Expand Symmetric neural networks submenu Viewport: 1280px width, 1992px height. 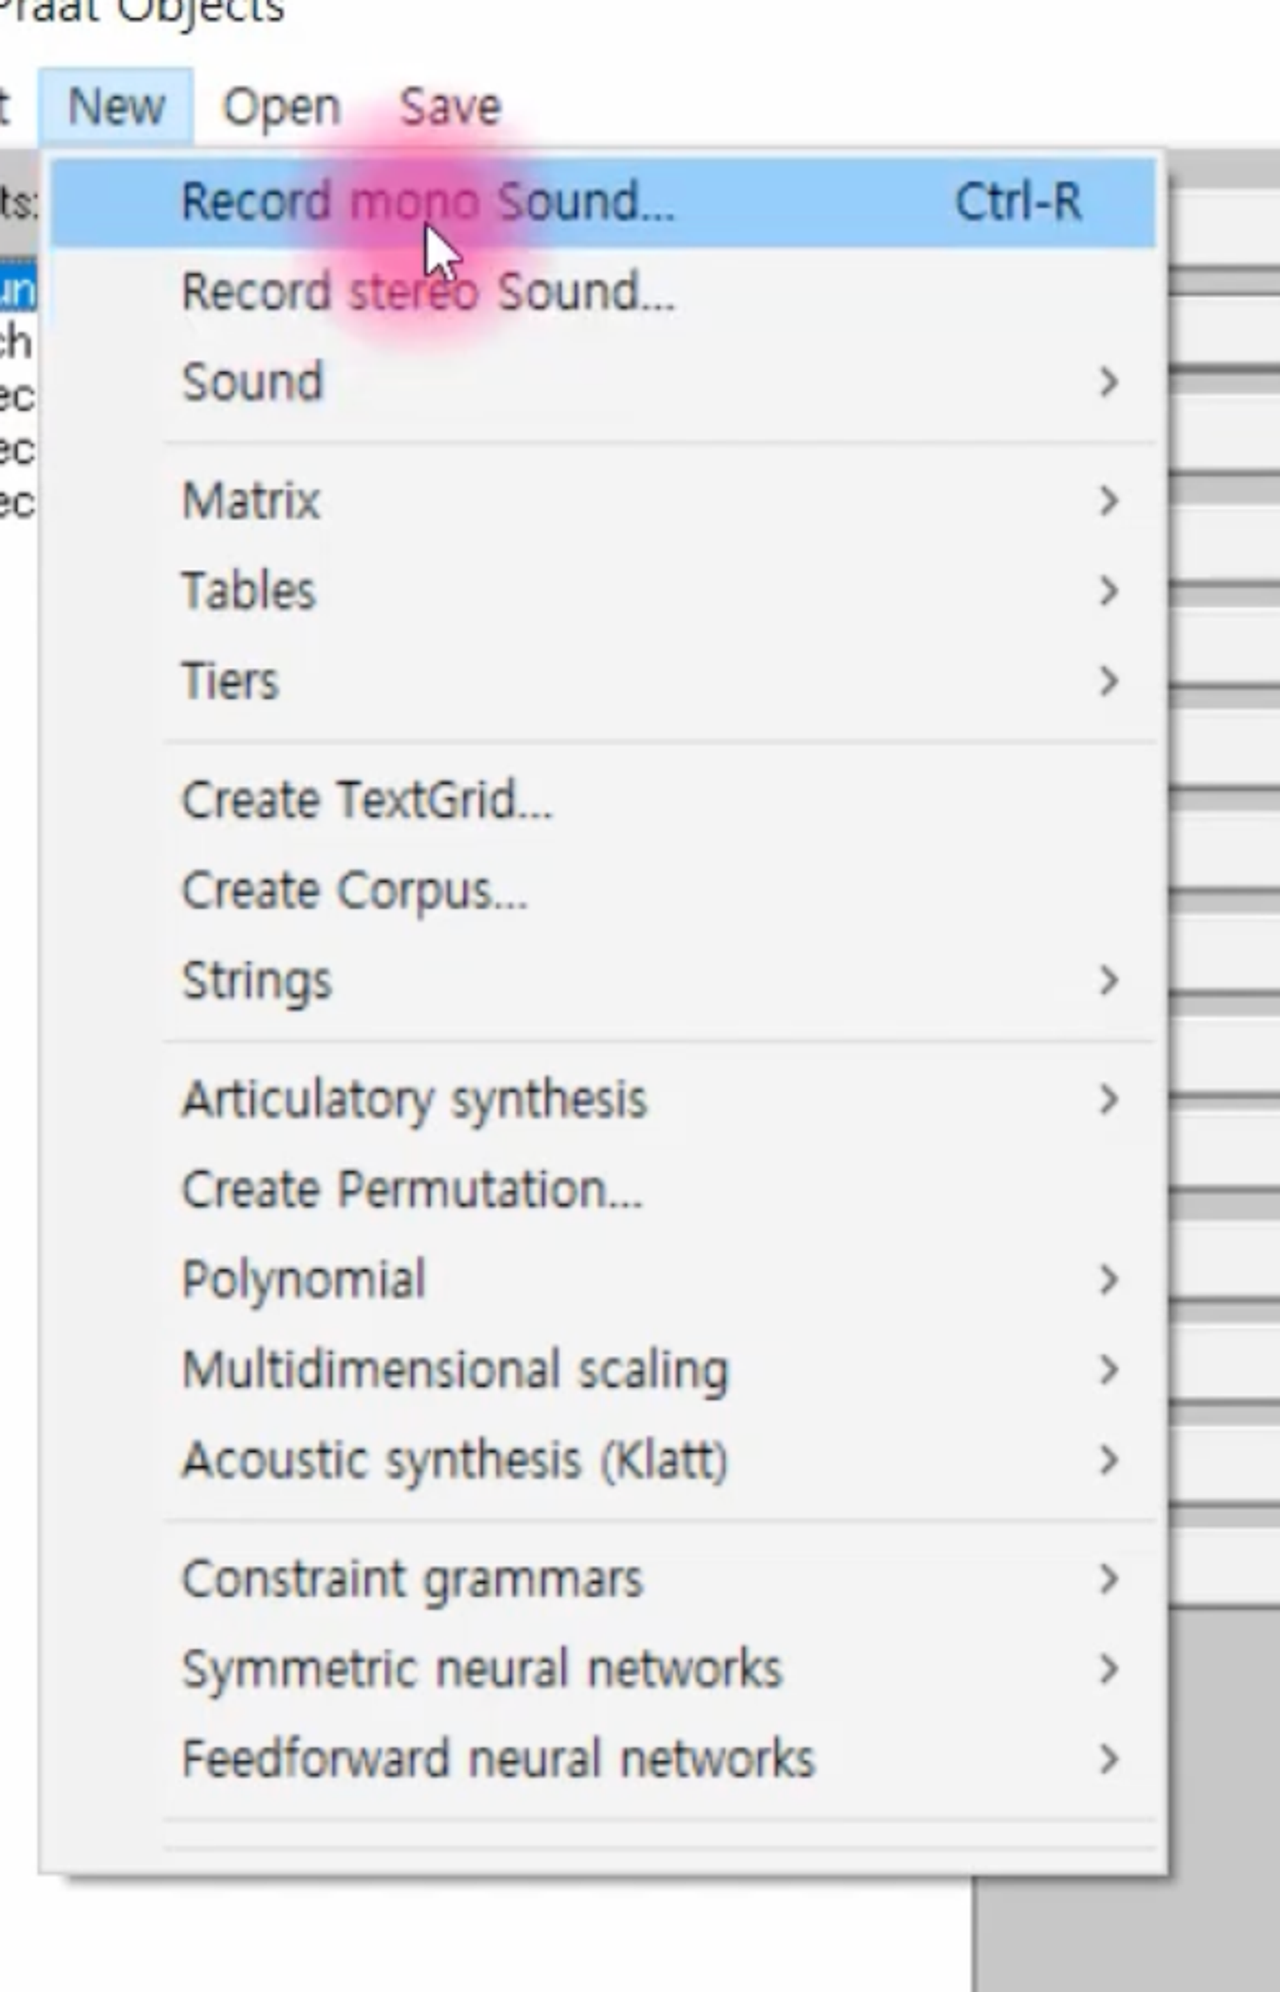(604, 1670)
